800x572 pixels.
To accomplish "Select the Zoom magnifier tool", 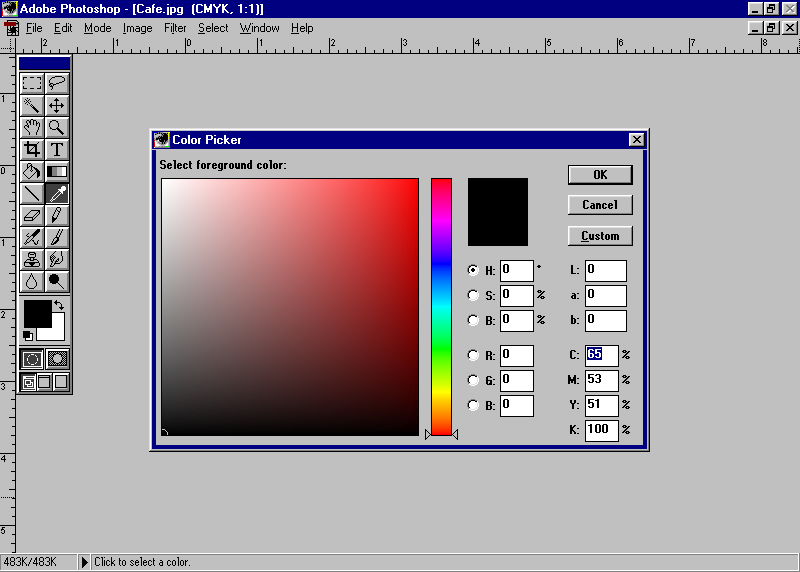I will (57, 128).
